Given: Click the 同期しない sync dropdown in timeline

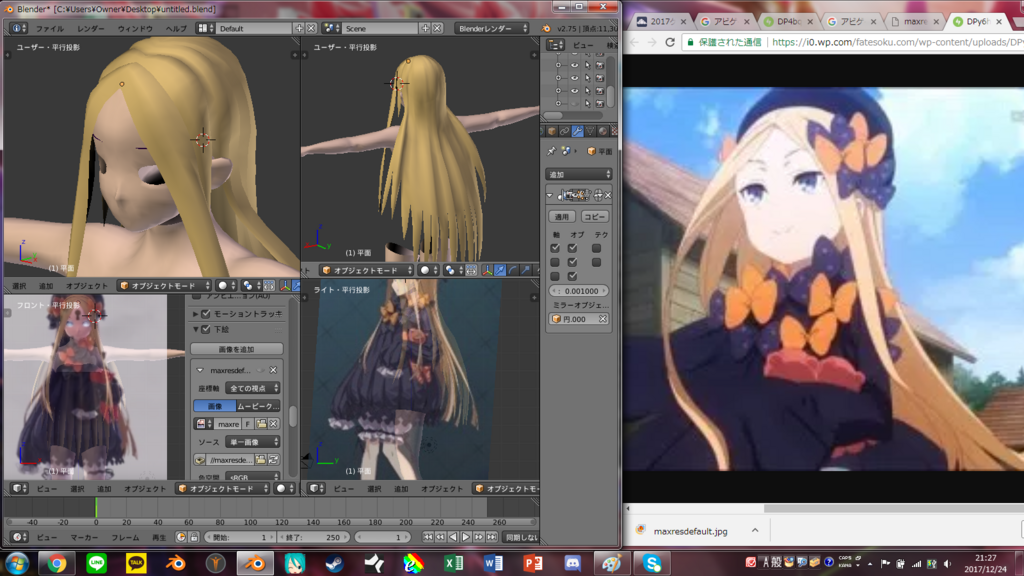Looking at the screenshot, I should point(522,537).
